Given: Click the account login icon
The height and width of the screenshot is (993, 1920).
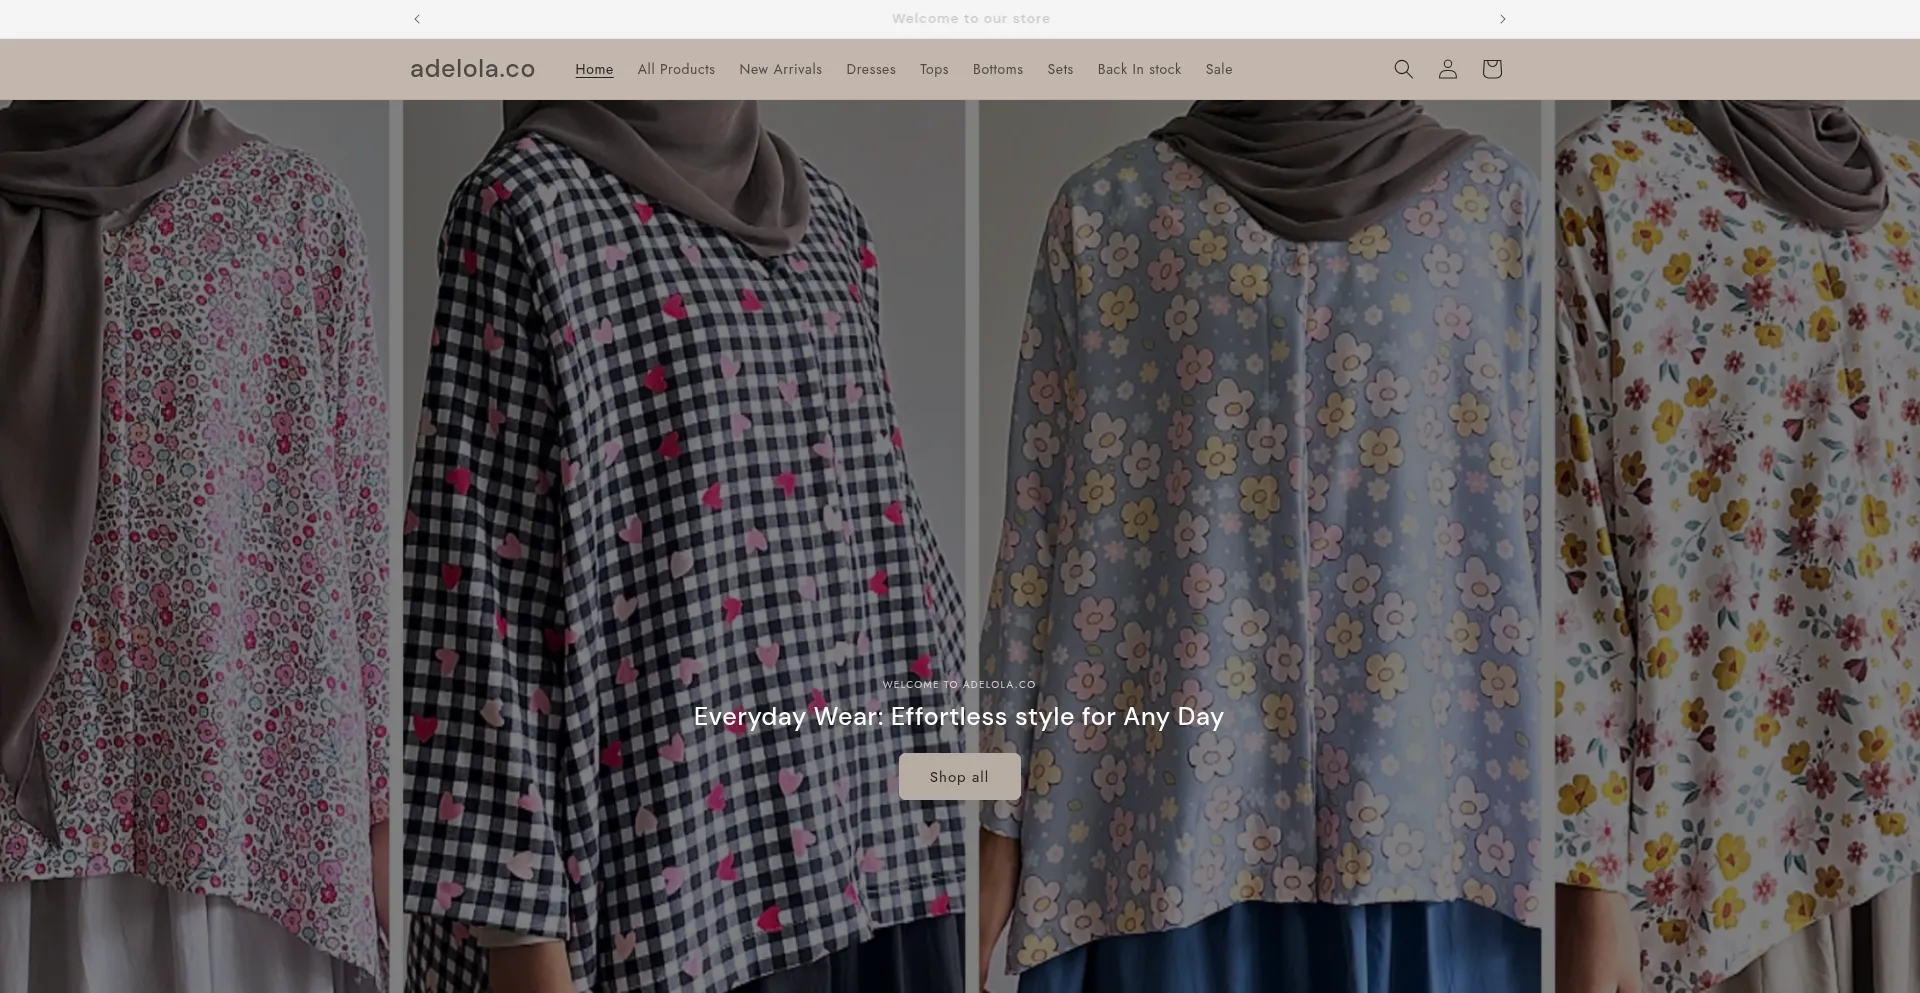Looking at the screenshot, I should [1447, 69].
